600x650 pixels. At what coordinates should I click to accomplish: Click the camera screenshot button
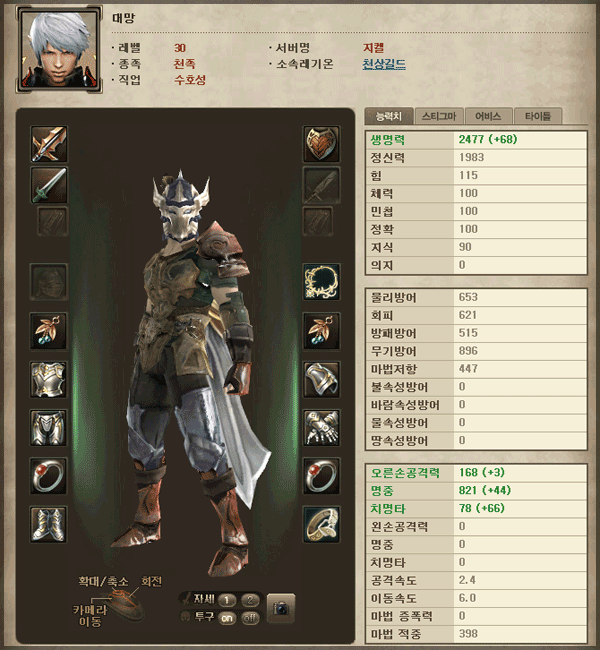(281, 608)
